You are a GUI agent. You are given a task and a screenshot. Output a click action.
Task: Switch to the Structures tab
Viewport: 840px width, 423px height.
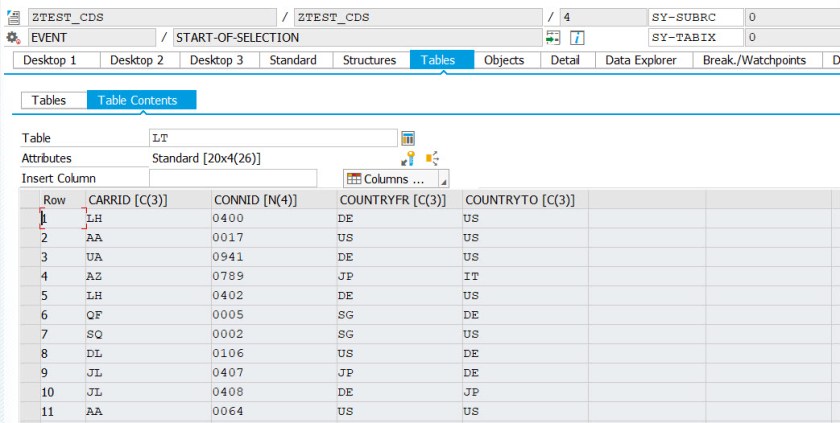click(369, 60)
